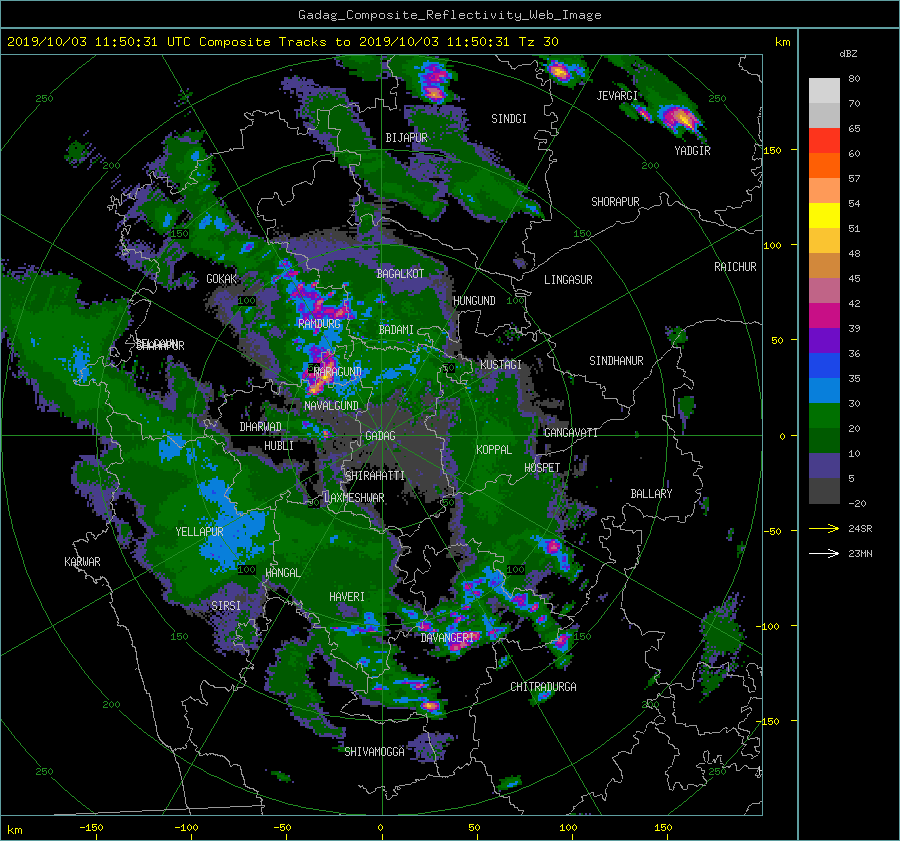Select the KARWAR coastal label
The height and width of the screenshot is (841, 900).
(82, 562)
